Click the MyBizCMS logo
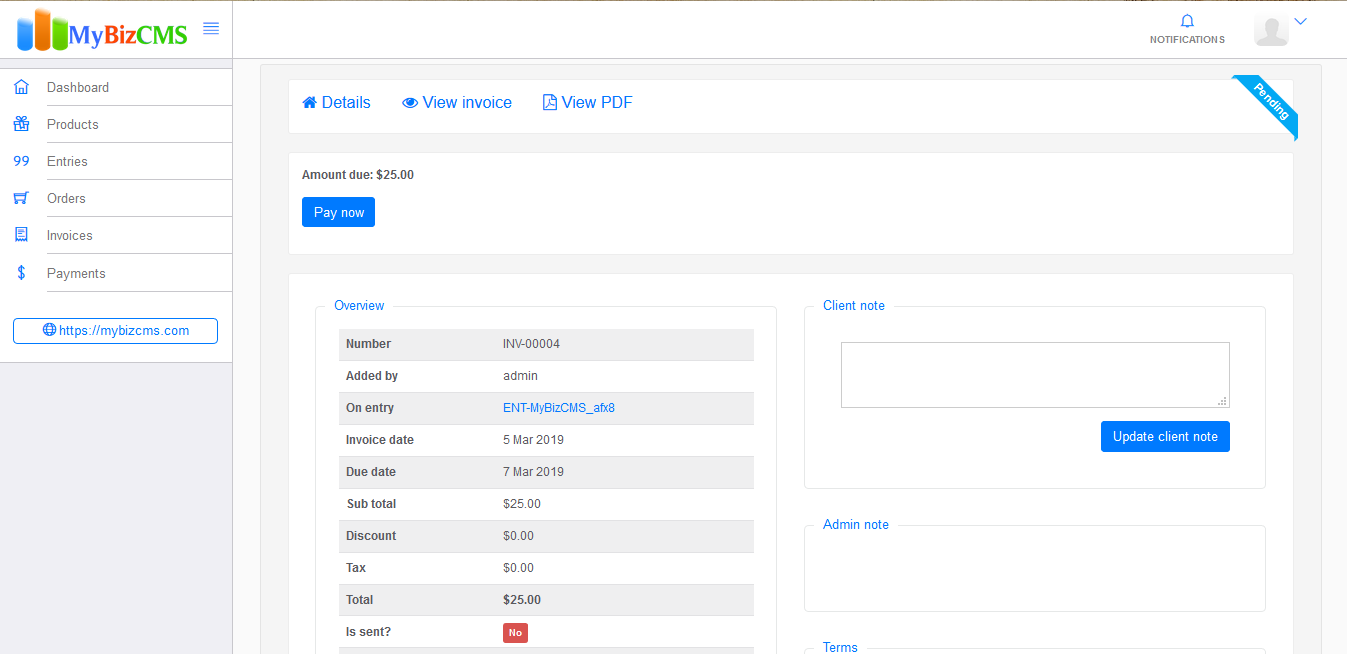 [102, 30]
